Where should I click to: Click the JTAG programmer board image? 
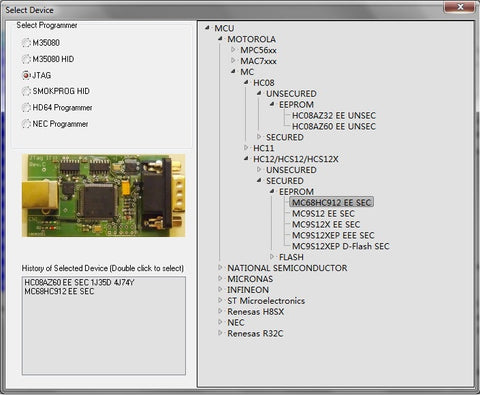104,196
